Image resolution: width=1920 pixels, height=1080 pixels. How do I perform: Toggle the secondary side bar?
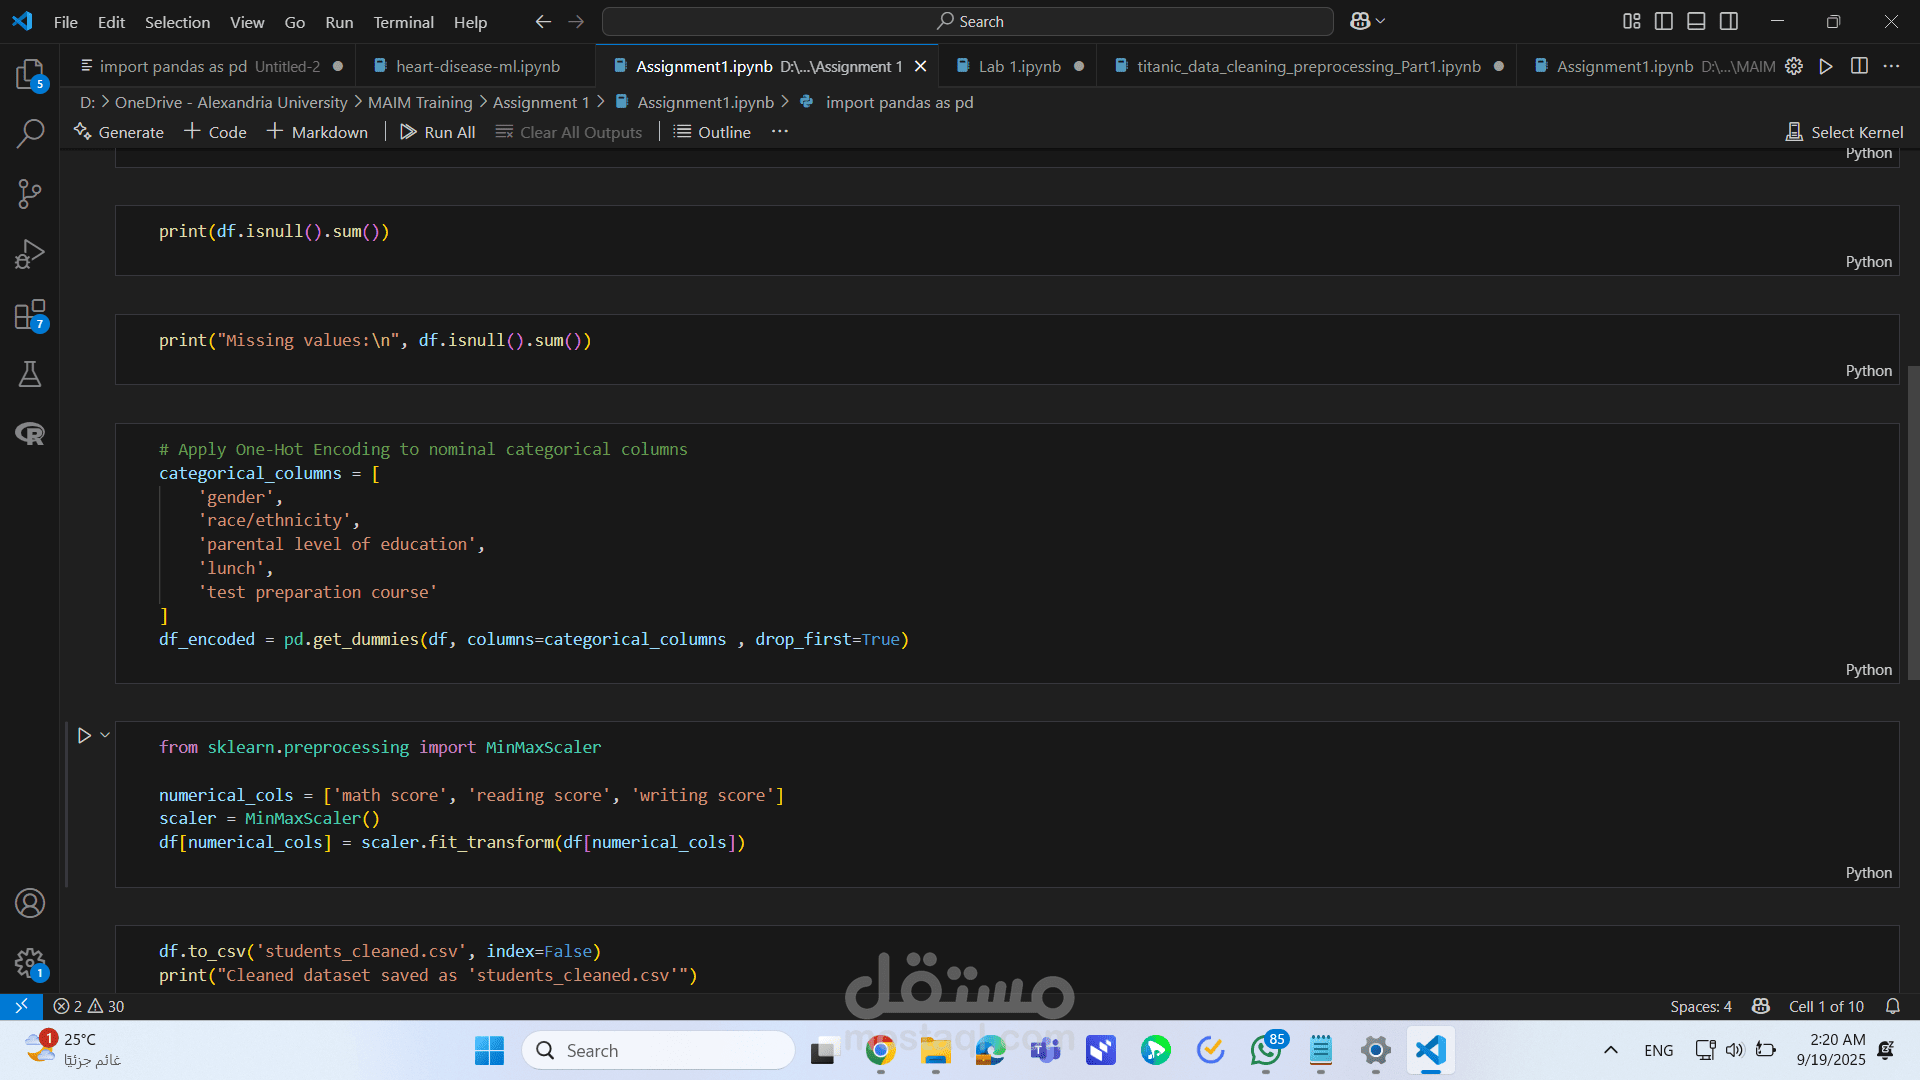[1729, 21]
